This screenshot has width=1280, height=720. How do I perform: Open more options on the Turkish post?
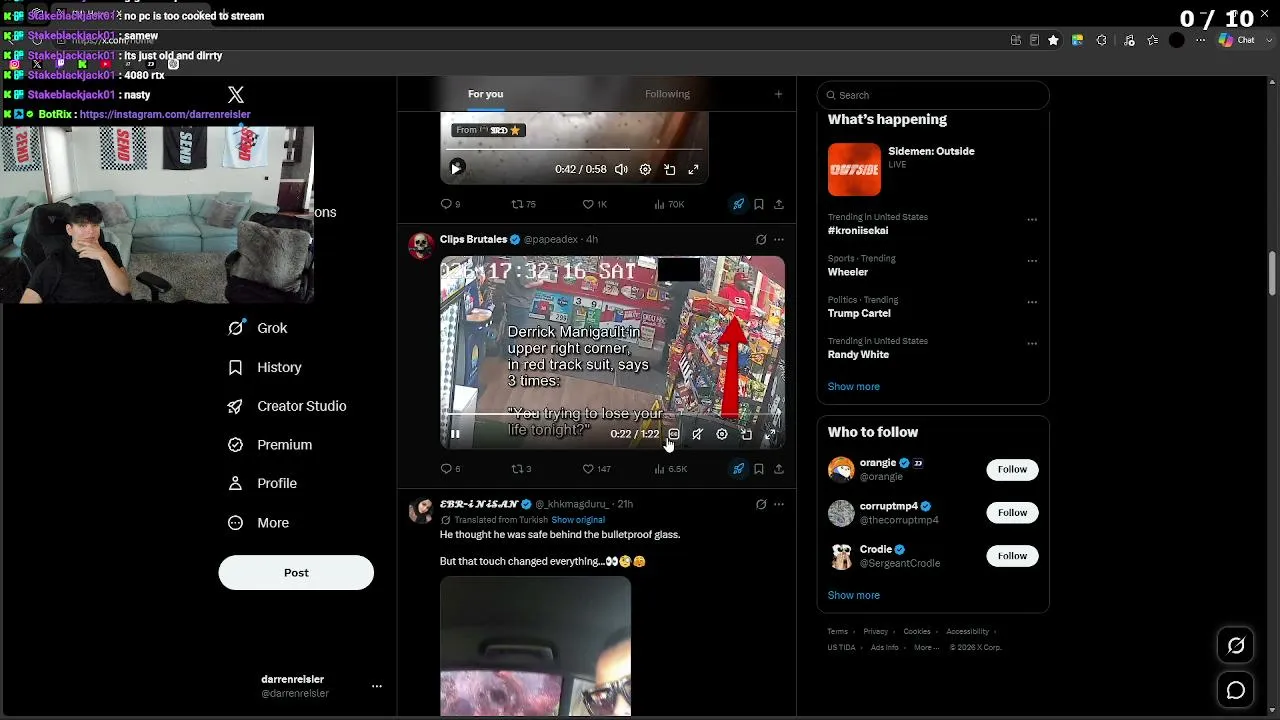click(x=779, y=504)
